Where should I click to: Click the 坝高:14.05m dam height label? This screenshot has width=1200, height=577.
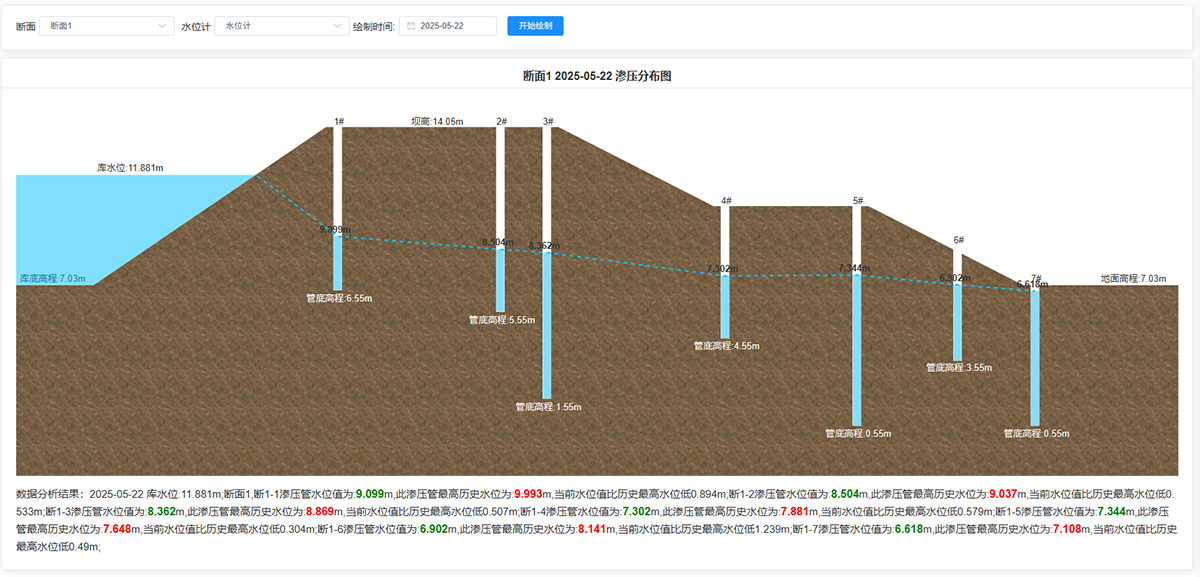pyautogui.click(x=437, y=121)
